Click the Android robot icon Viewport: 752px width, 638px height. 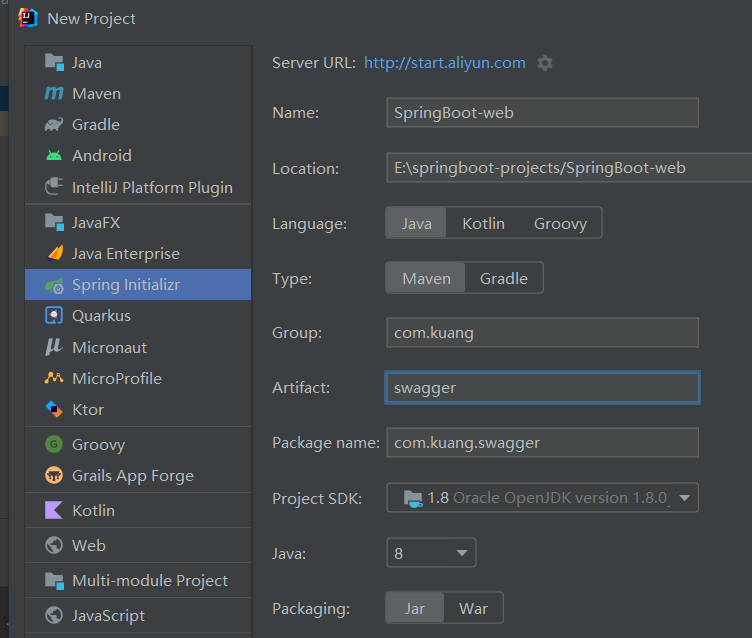(x=54, y=155)
